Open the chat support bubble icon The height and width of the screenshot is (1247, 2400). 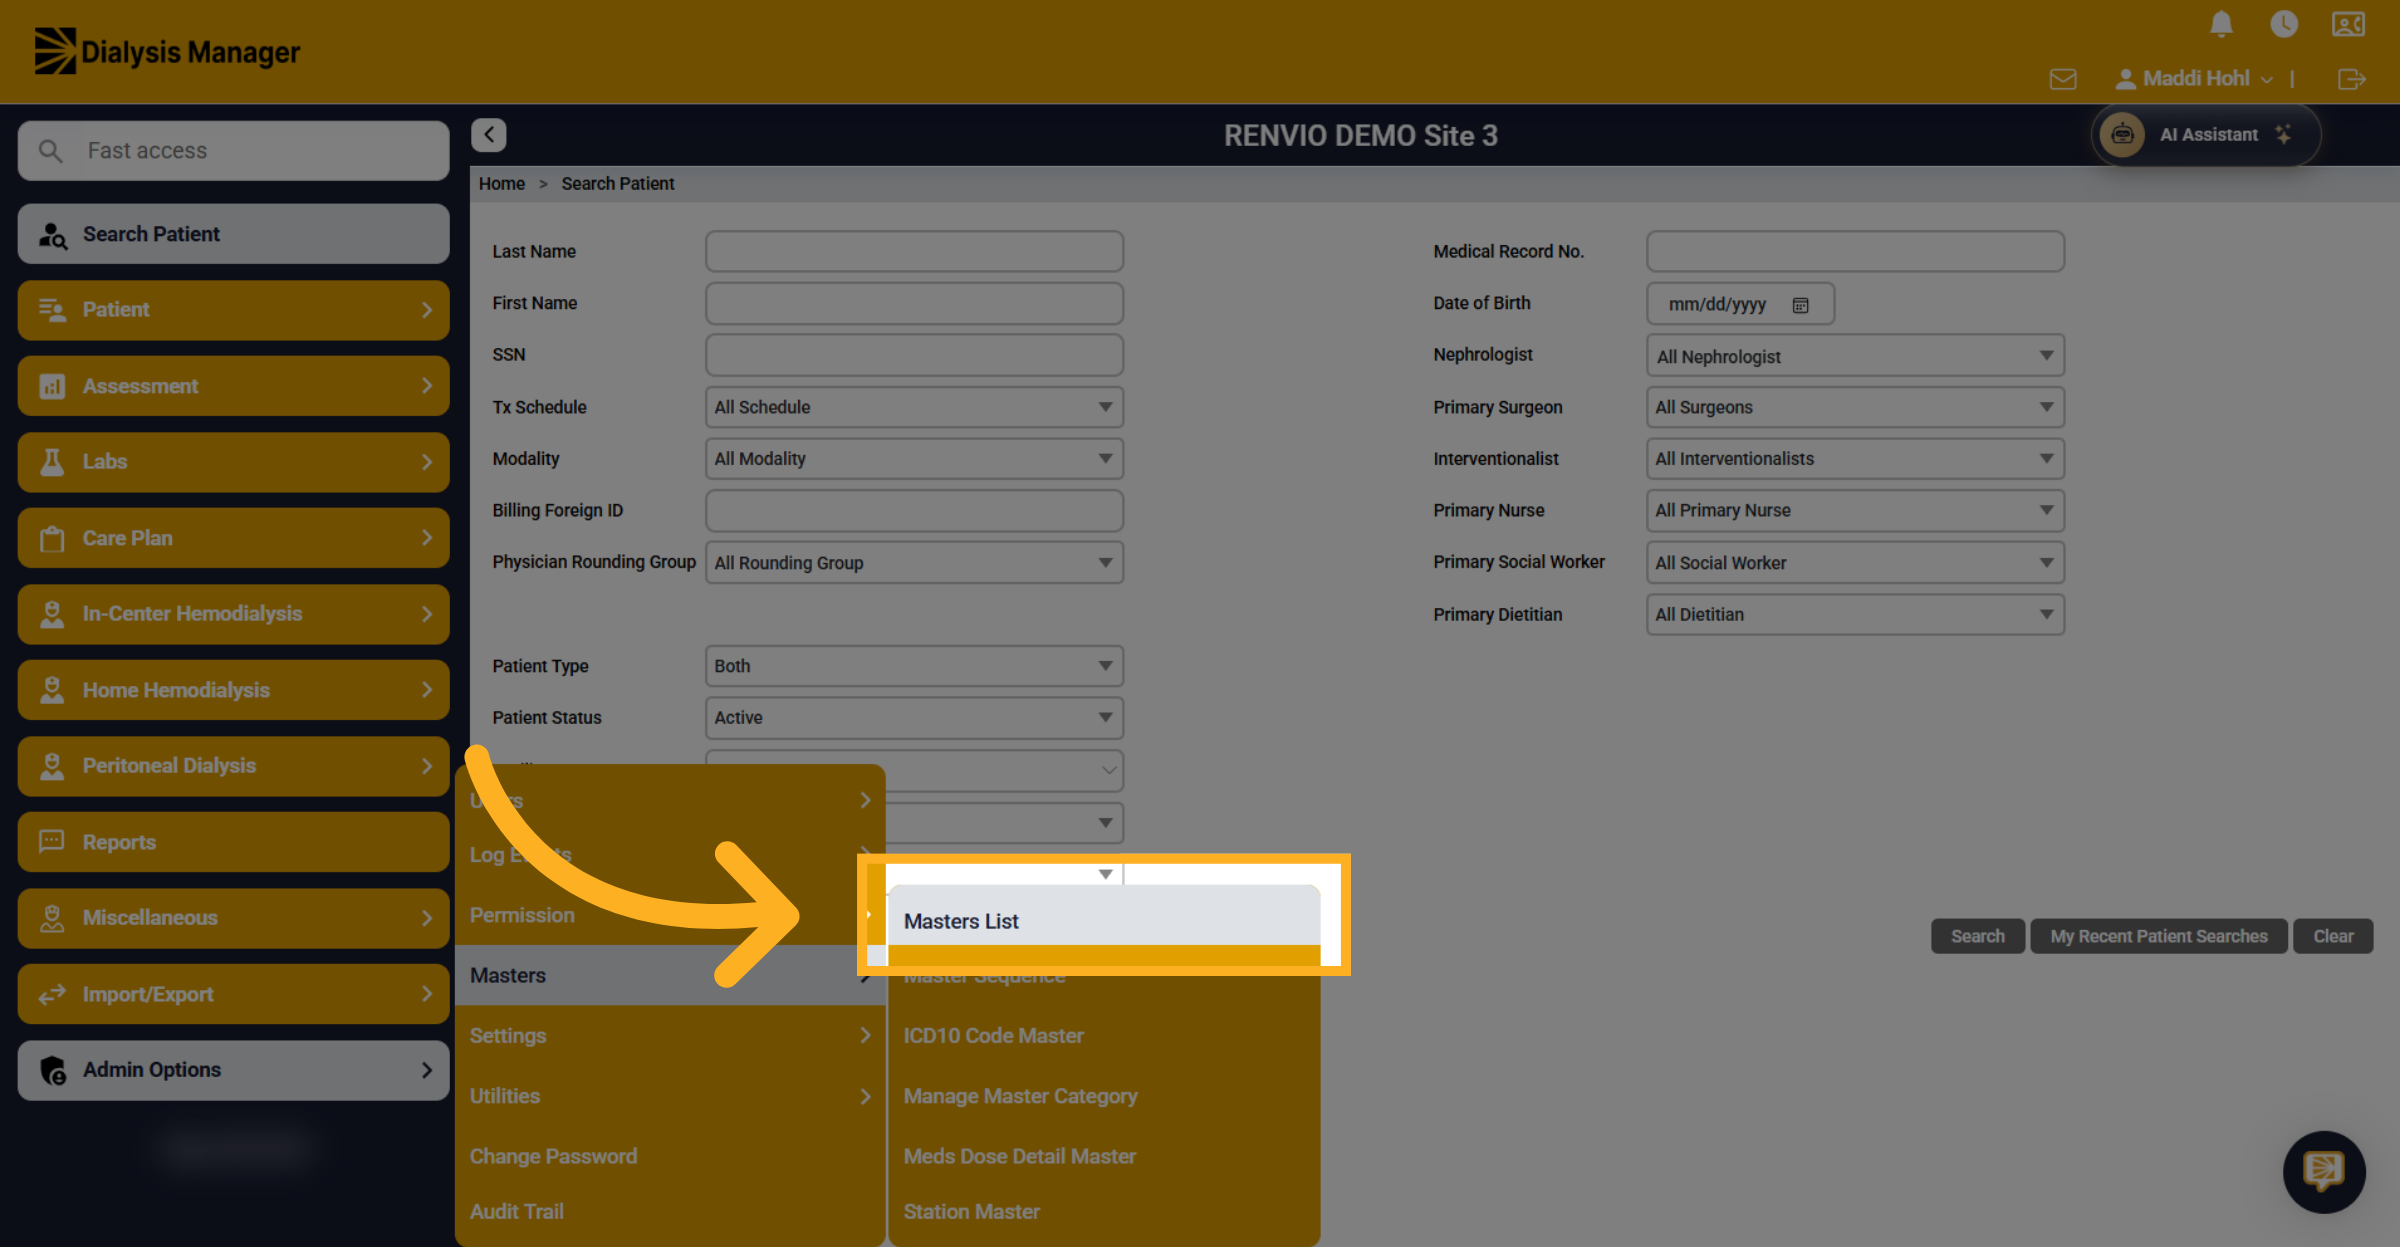pos(2324,1171)
